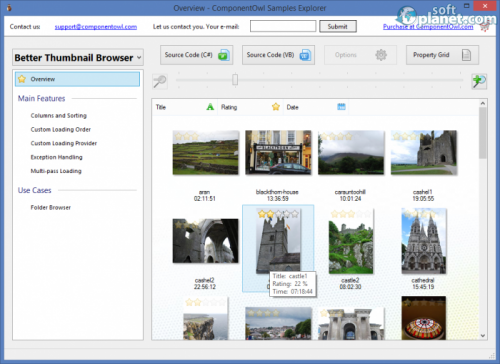Click the star icon beside Overview

(x=22, y=79)
